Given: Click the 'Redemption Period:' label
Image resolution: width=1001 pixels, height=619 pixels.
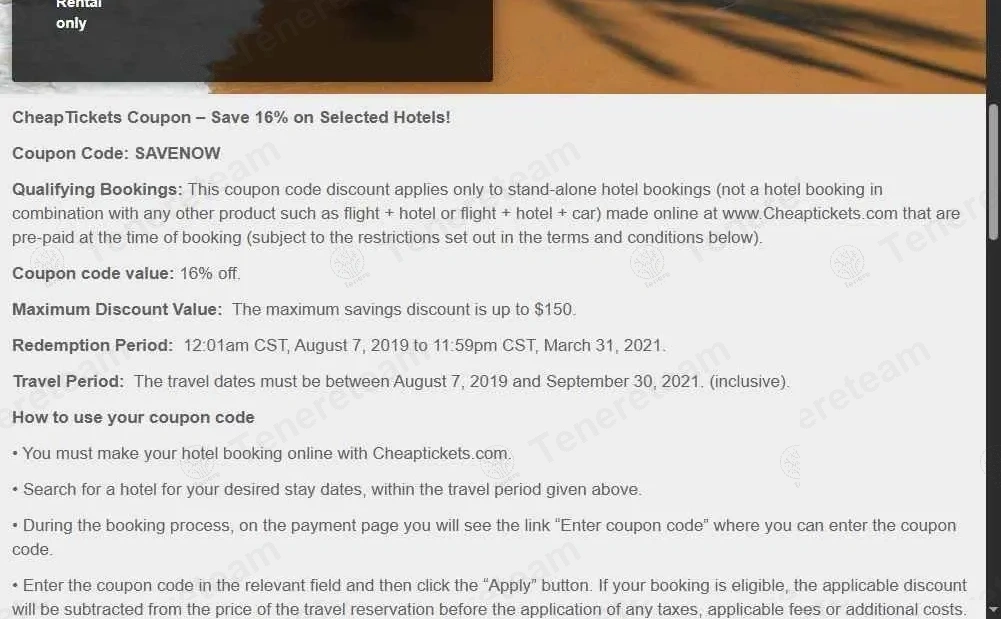Looking at the screenshot, I should tap(93, 345).
